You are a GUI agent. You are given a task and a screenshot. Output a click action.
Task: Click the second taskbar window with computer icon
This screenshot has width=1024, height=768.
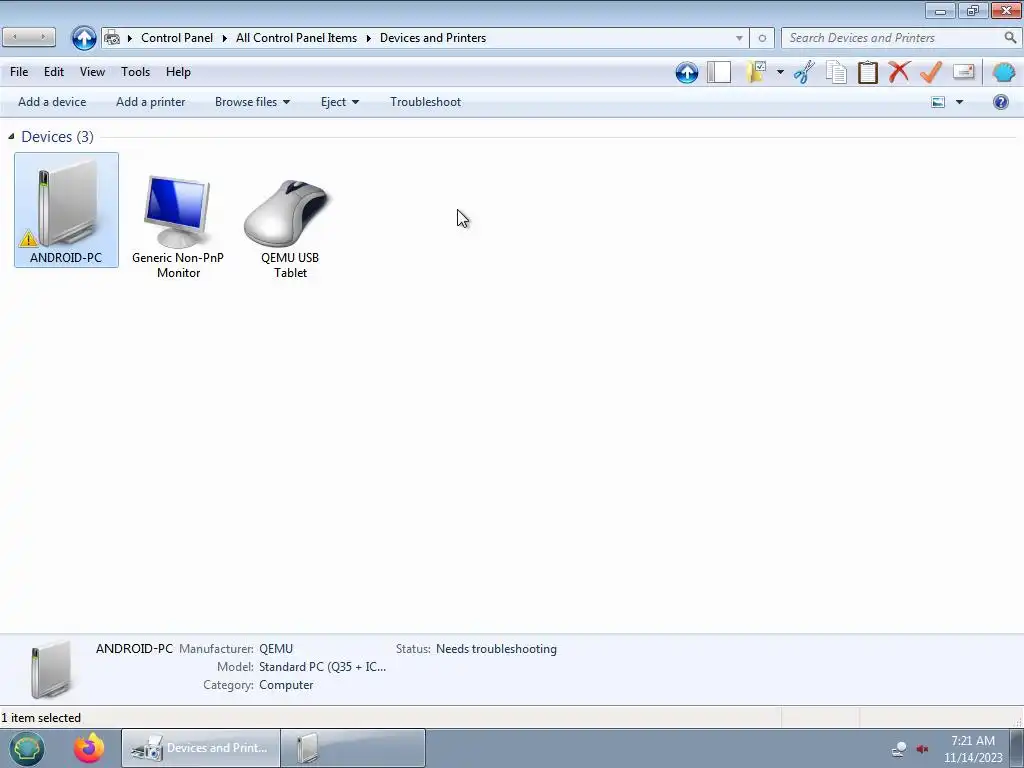coord(353,748)
